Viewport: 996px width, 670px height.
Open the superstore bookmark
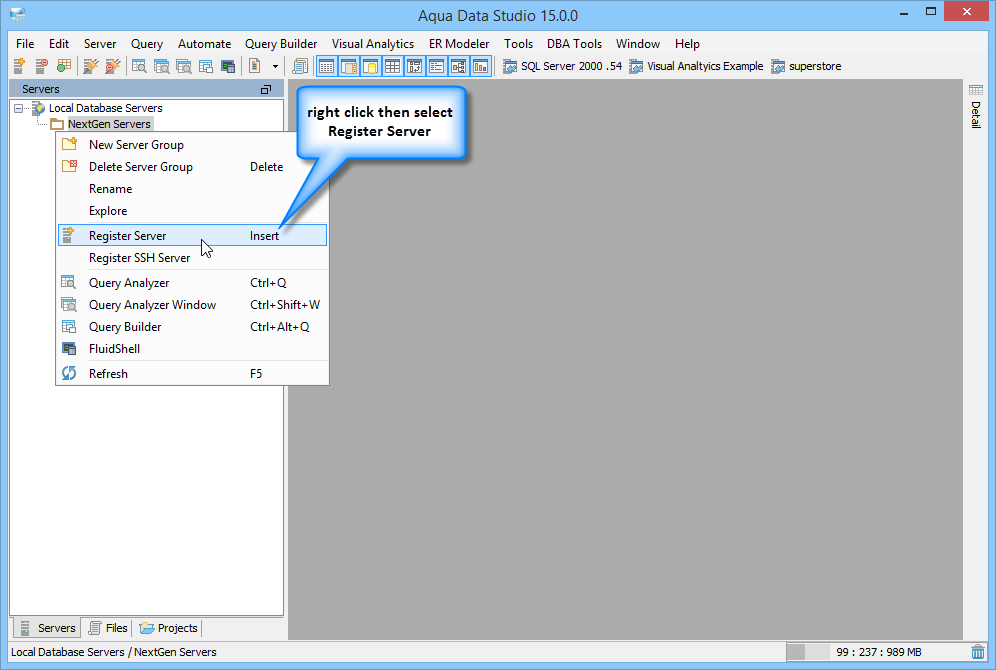(806, 66)
